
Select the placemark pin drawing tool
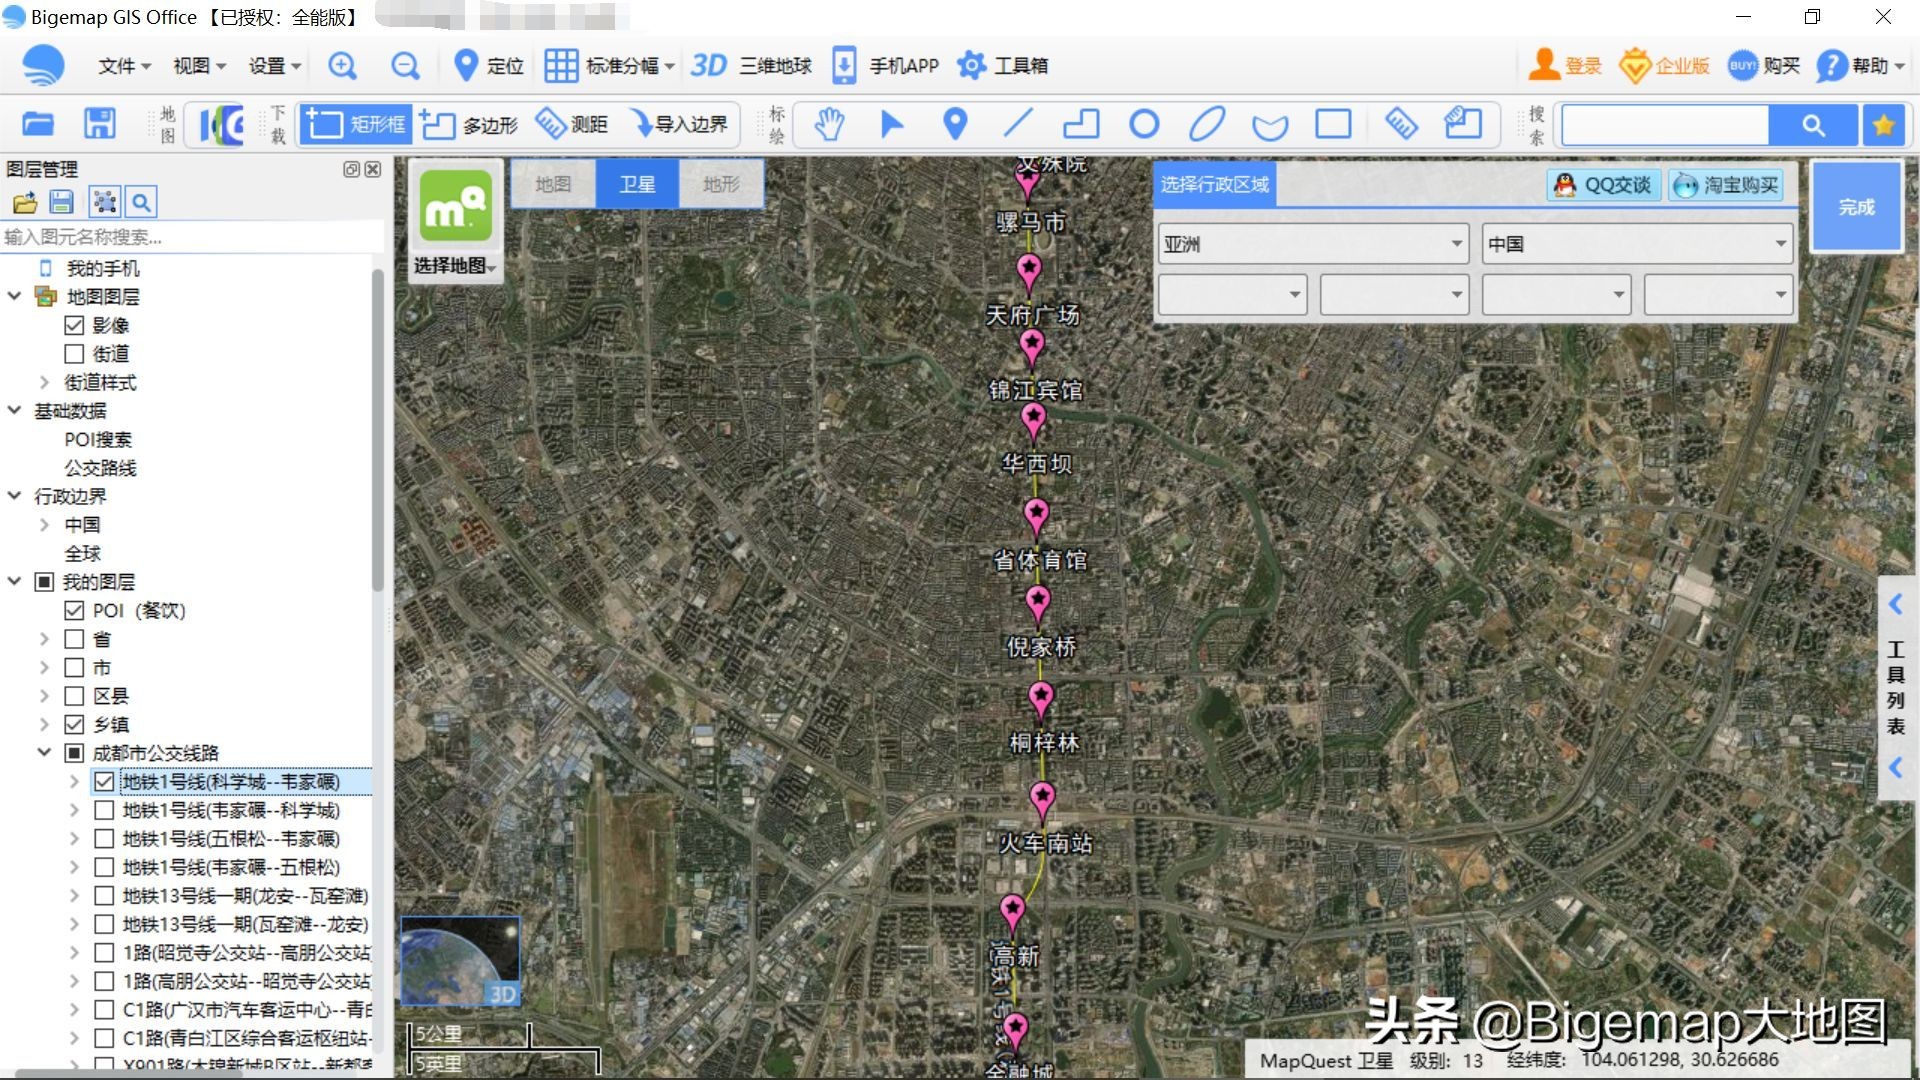point(954,124)
